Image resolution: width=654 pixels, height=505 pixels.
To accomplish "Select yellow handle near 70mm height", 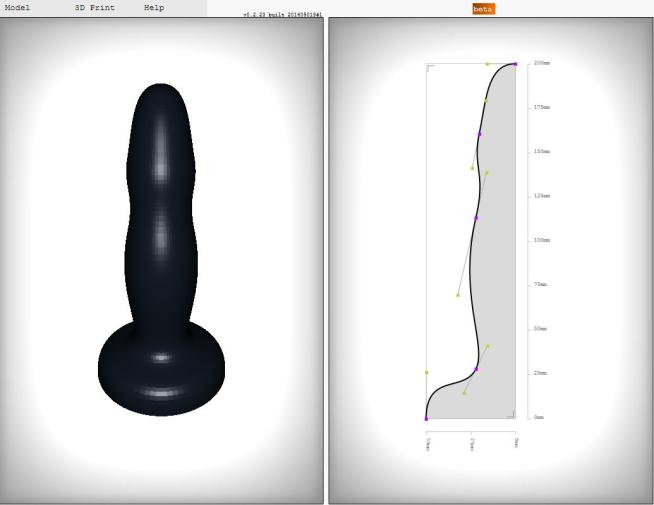I will [458, 295].
